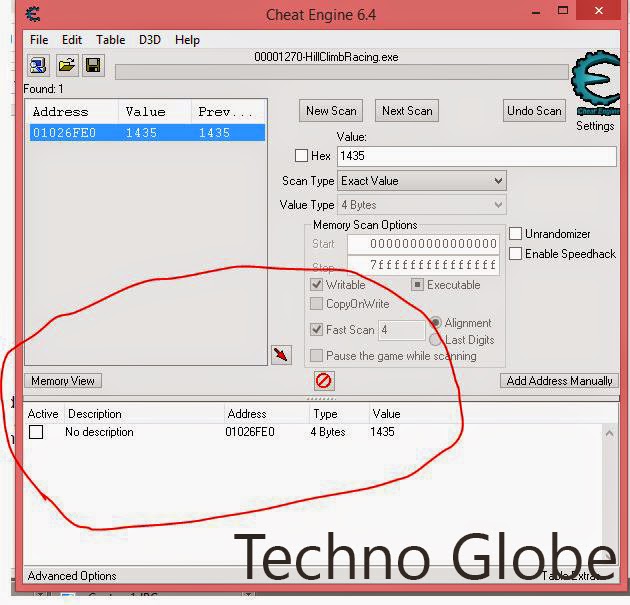Click the address table scrollbar up arrow
630x605 pixels.
(x=610, y=433)
